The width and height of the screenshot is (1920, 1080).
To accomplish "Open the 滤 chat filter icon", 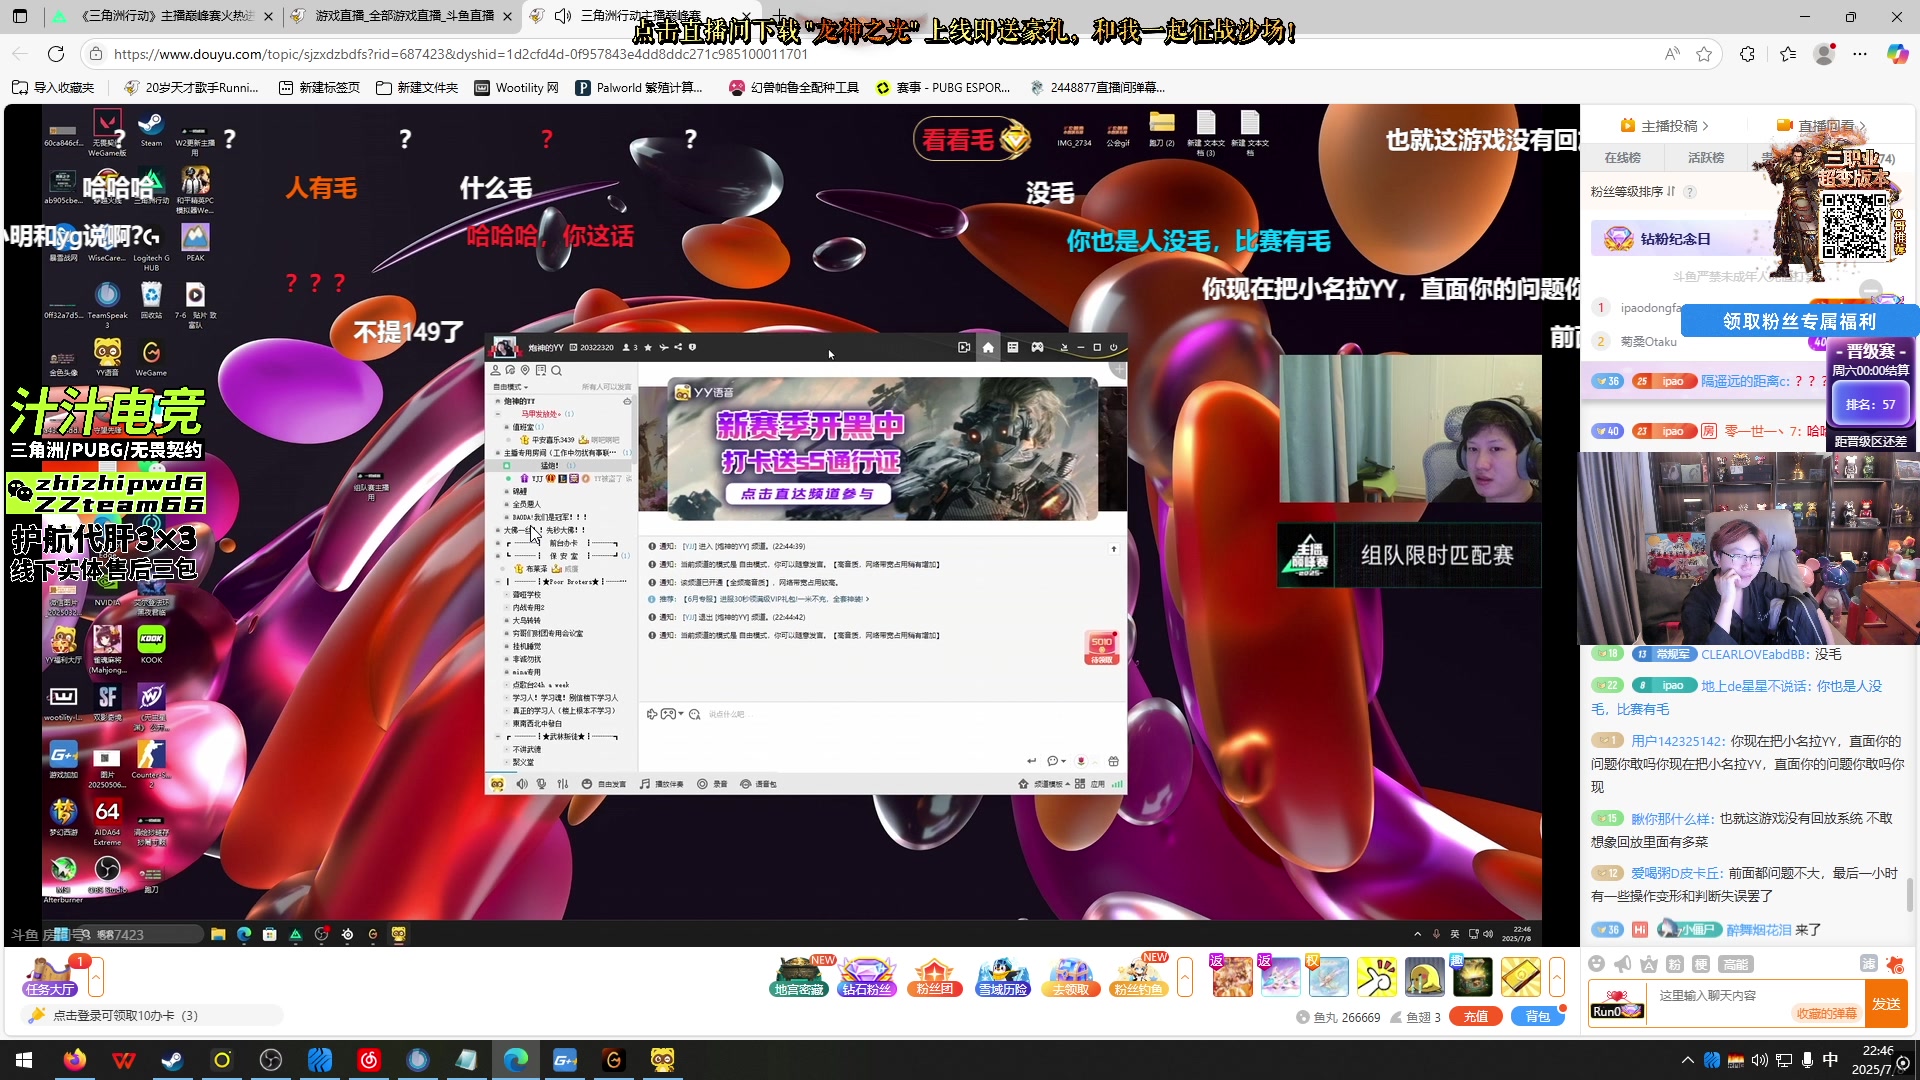I will coord(1868,963).
